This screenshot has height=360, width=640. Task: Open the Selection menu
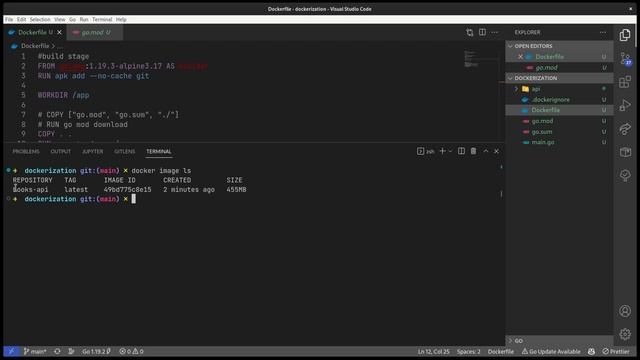tap(40, 19)
